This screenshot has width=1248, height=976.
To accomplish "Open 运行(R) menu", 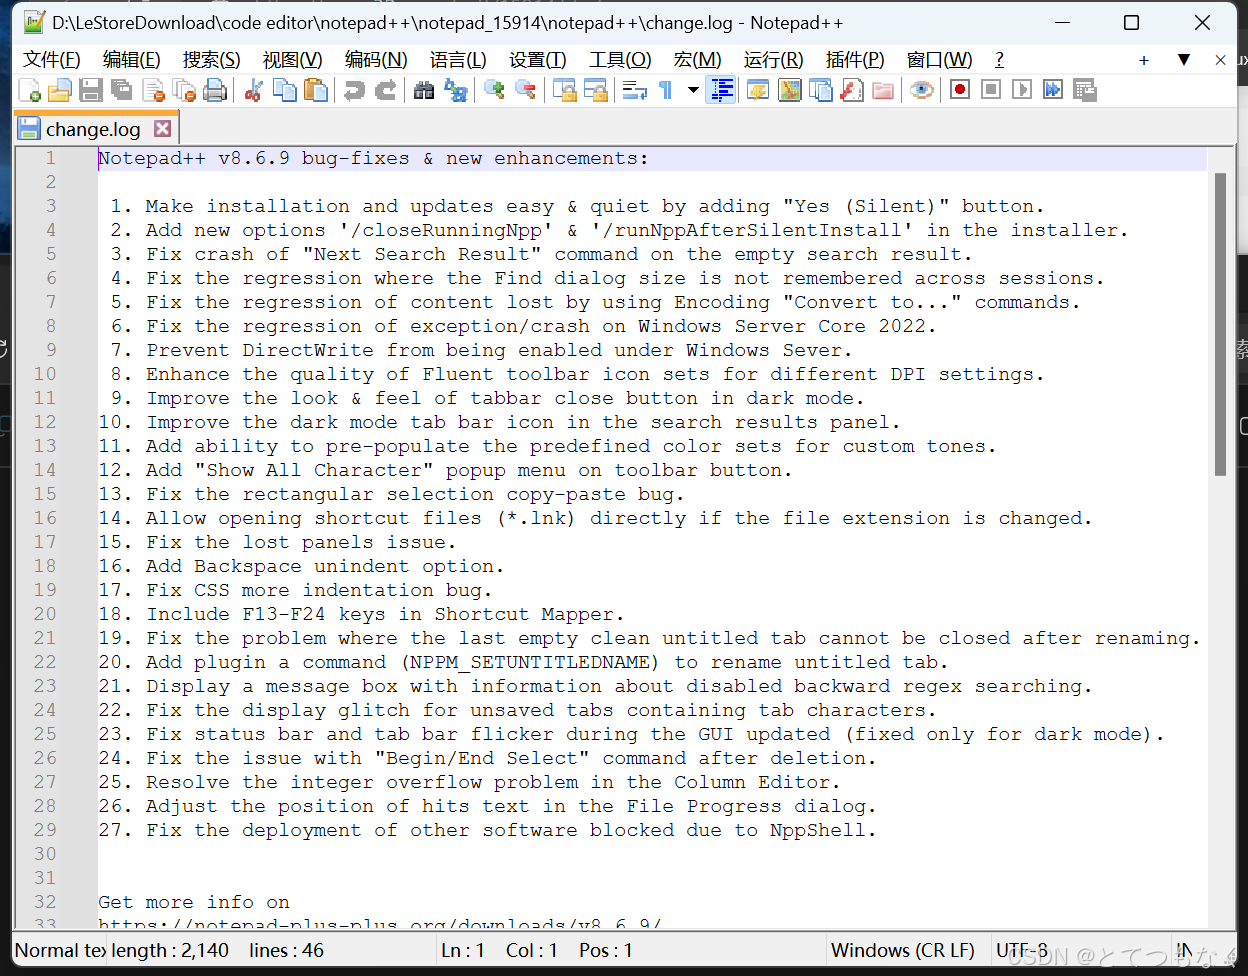I will point(774,60).
